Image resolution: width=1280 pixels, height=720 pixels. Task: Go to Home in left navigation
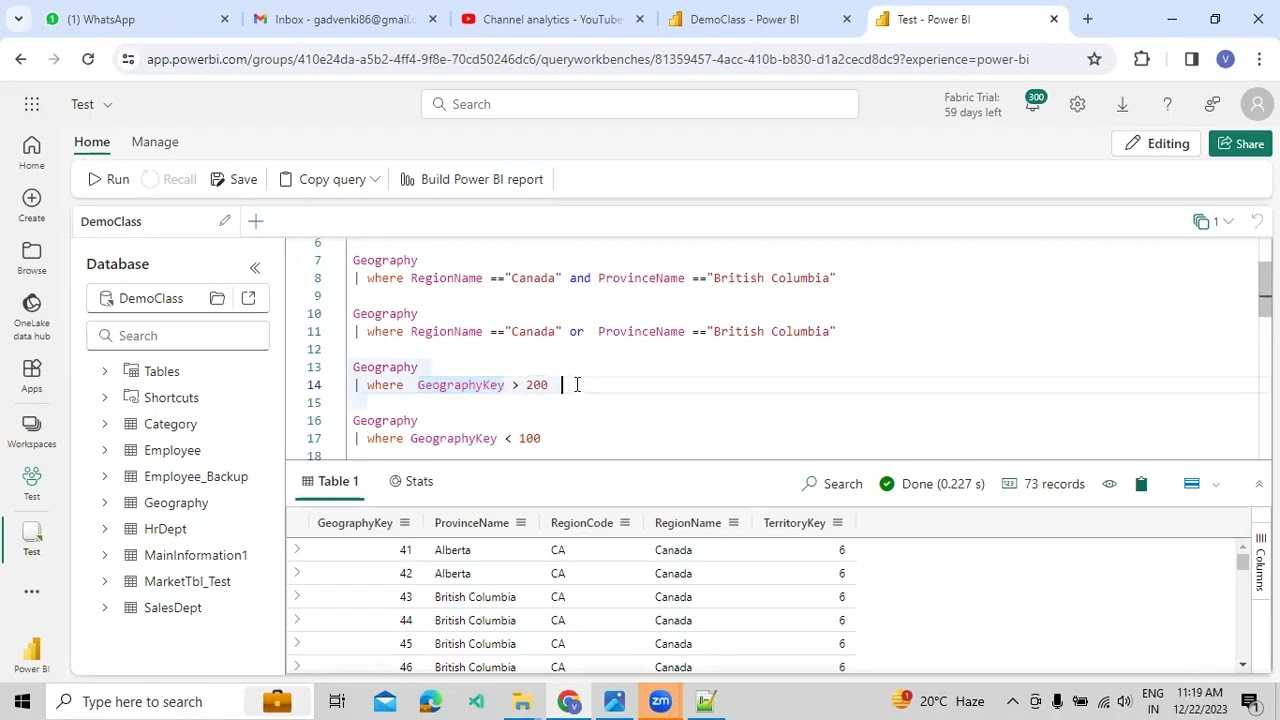pos(32,153)
